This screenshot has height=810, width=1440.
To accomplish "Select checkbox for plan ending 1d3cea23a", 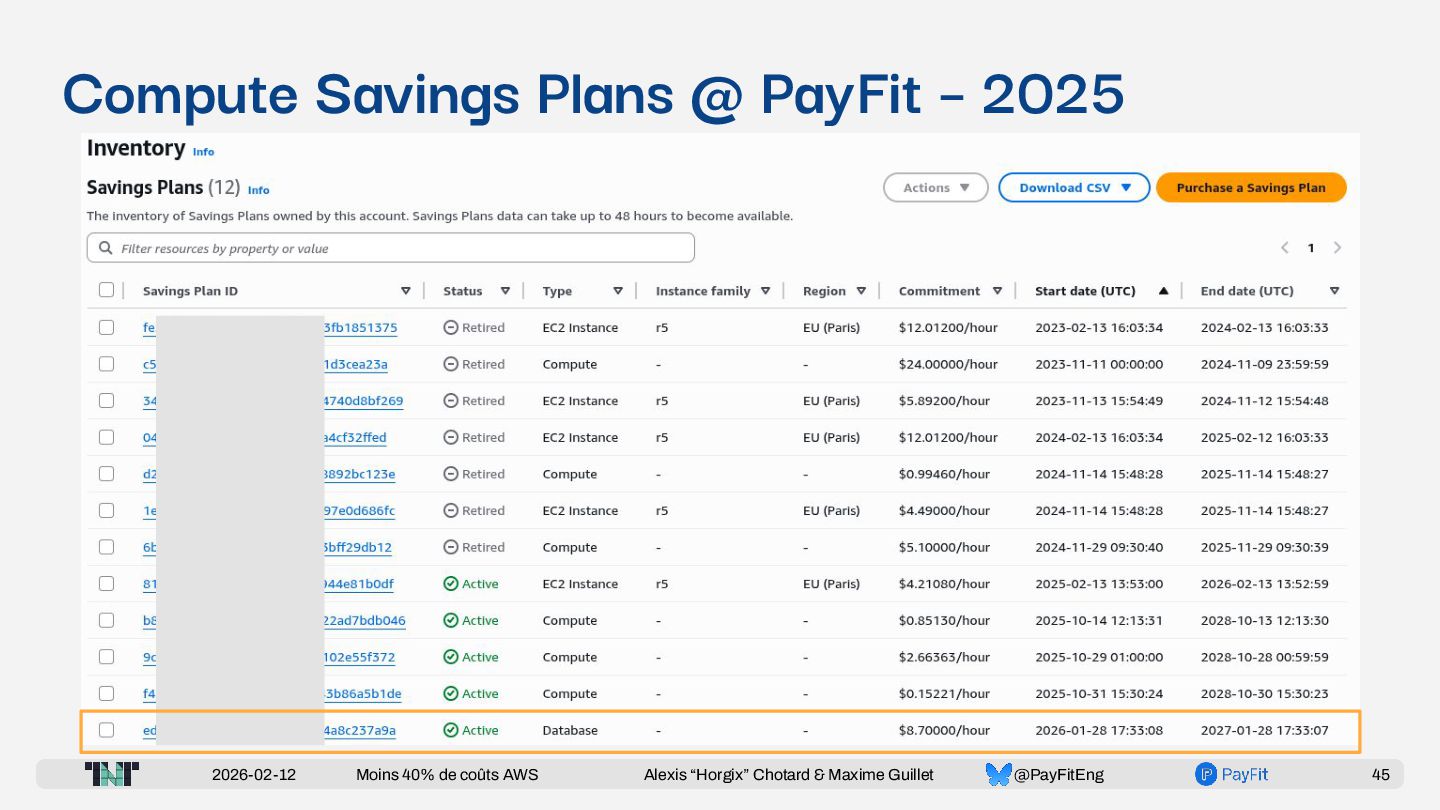I will 106,364.
